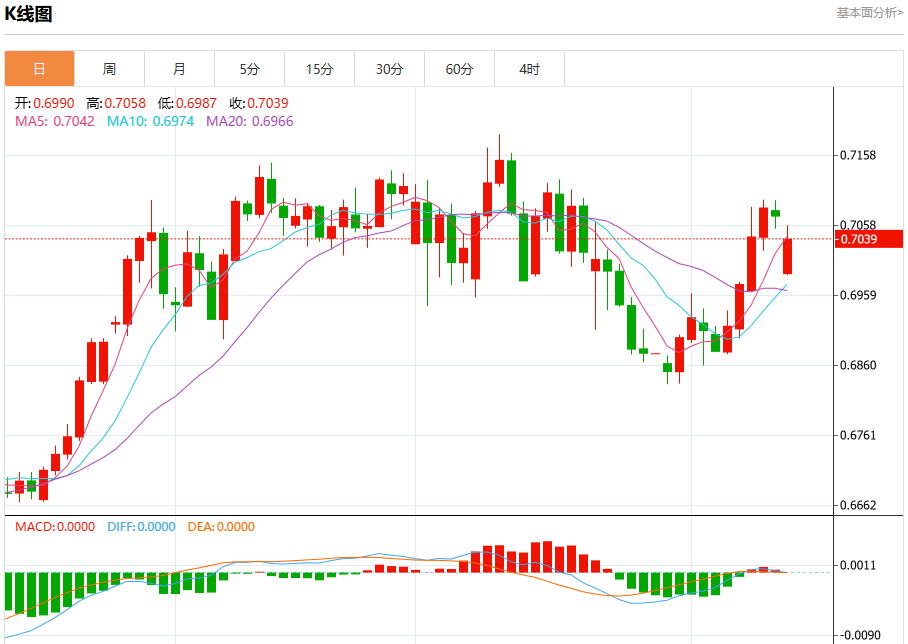The image size is (908, 644).
Task: Open the 基本面分析 link
Action: (869, 13)
